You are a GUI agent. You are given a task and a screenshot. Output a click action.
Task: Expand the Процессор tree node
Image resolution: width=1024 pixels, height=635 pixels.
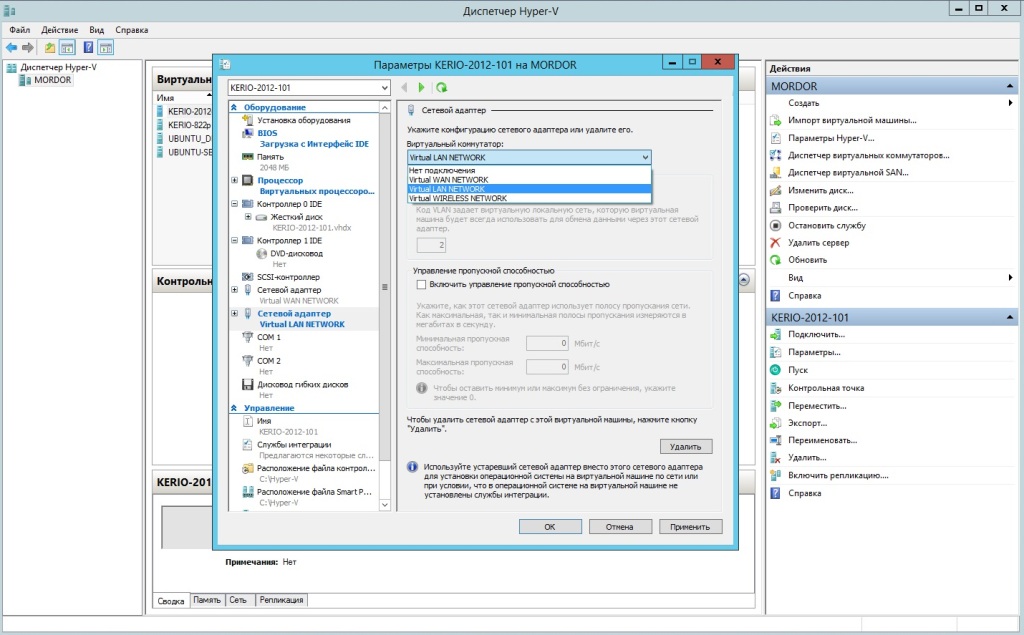click(234, 181)
